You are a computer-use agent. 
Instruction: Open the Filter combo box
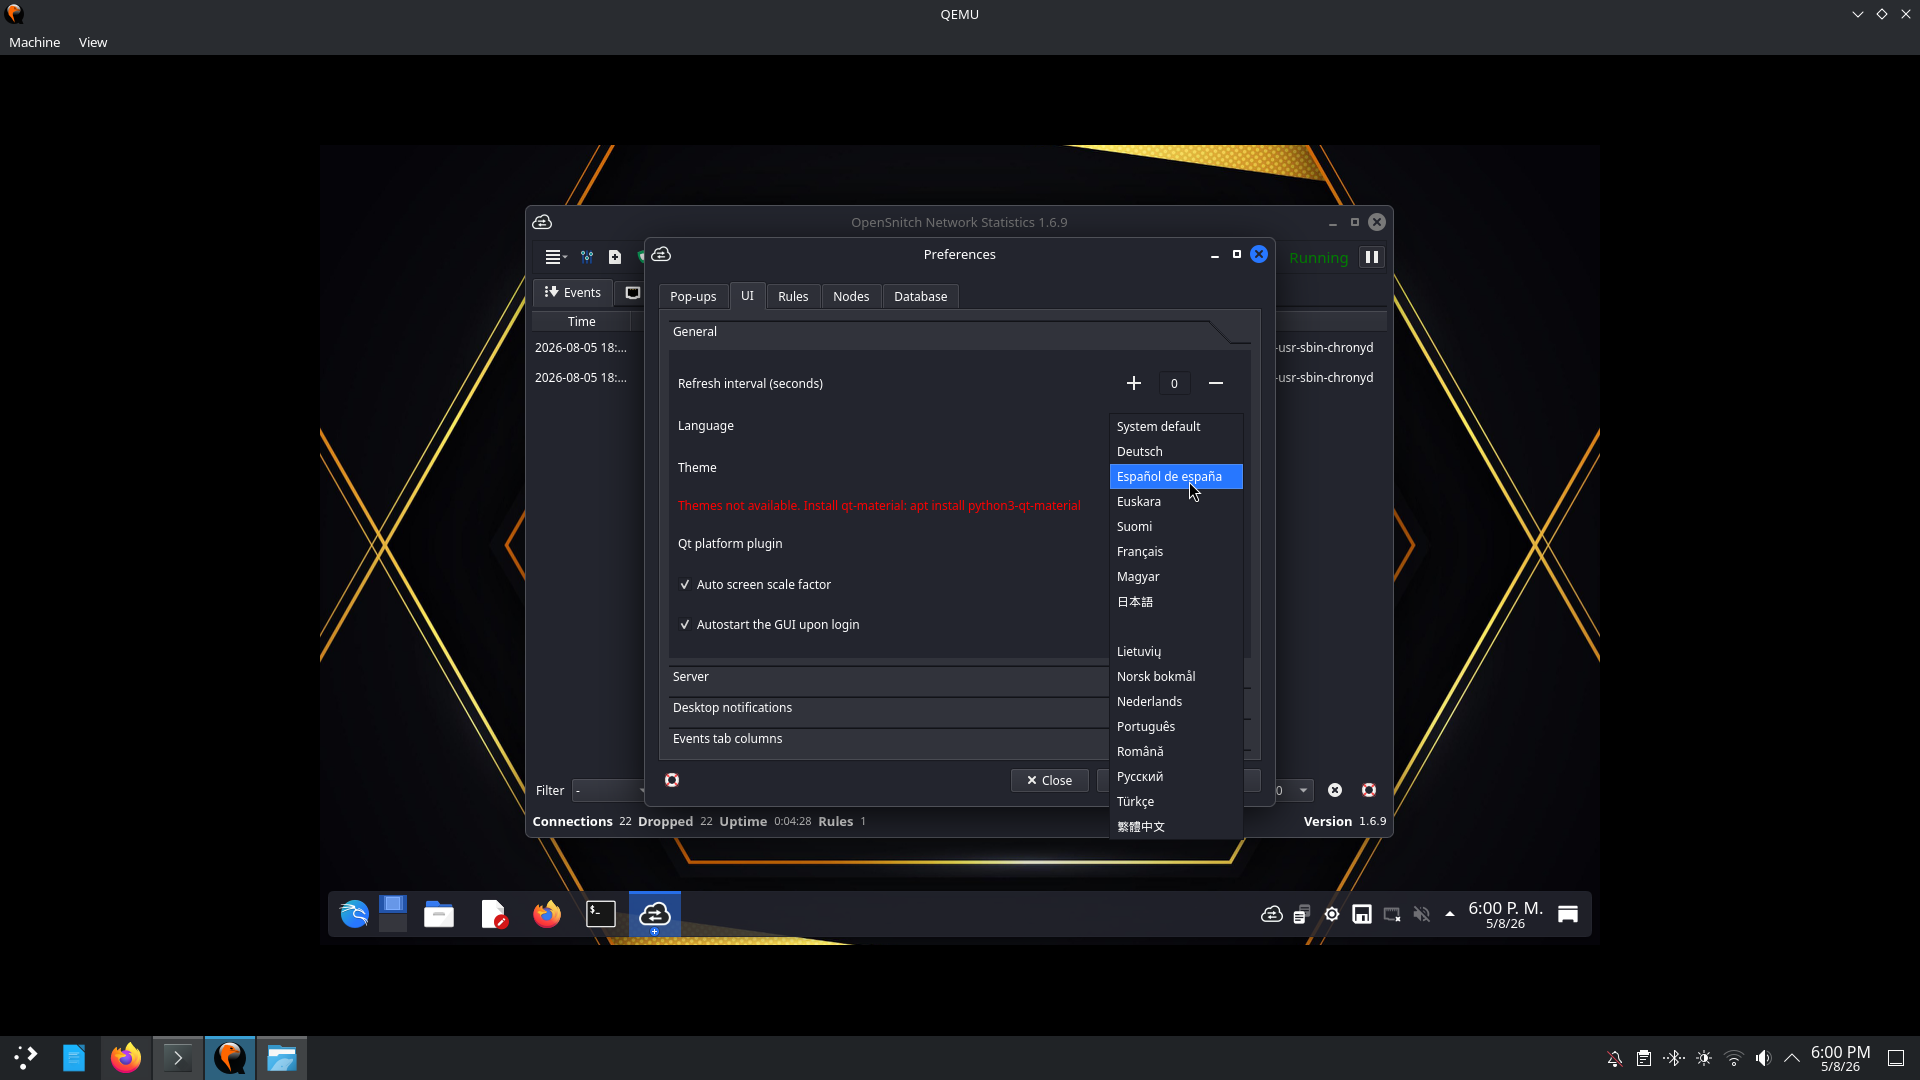tap(609, 791)
